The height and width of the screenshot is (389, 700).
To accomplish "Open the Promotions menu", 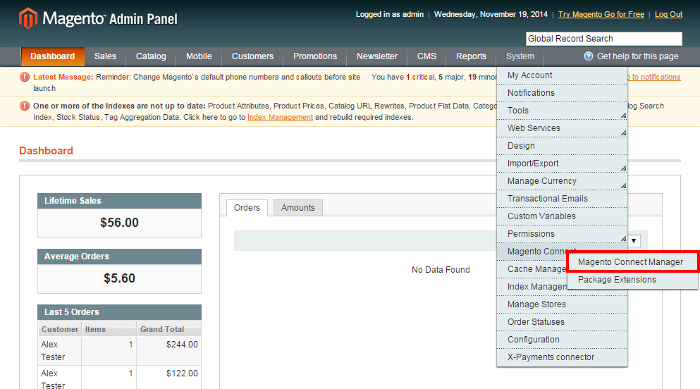I will tap(315, 56).
